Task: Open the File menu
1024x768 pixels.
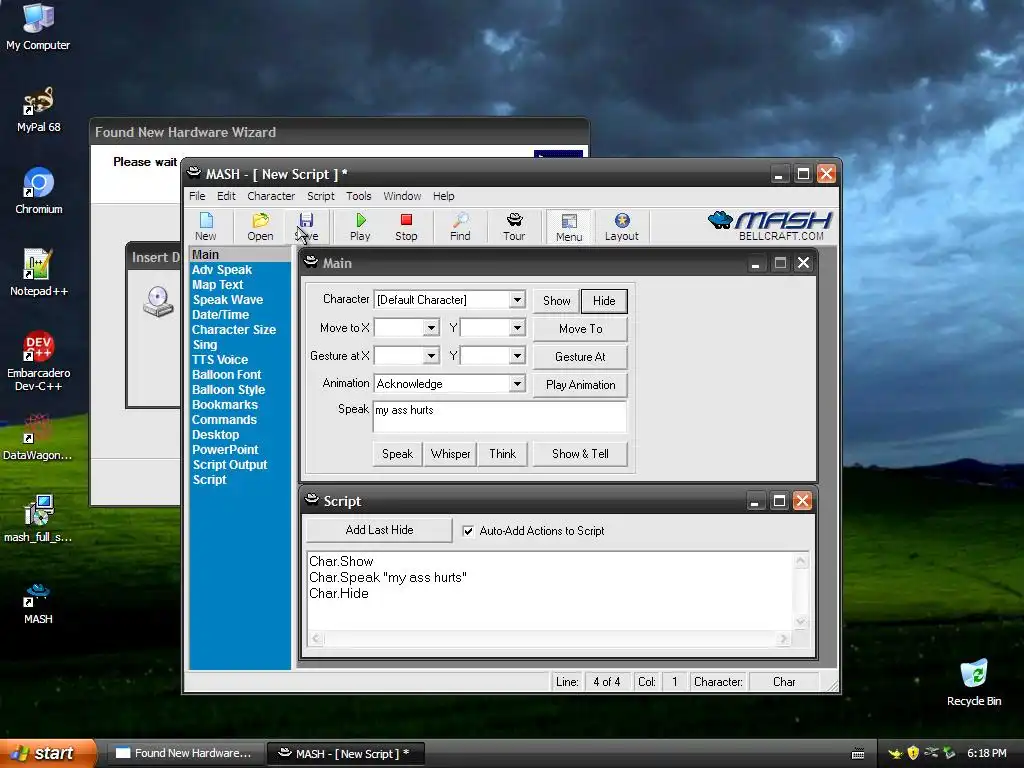Action: click(x=197, y=196)
